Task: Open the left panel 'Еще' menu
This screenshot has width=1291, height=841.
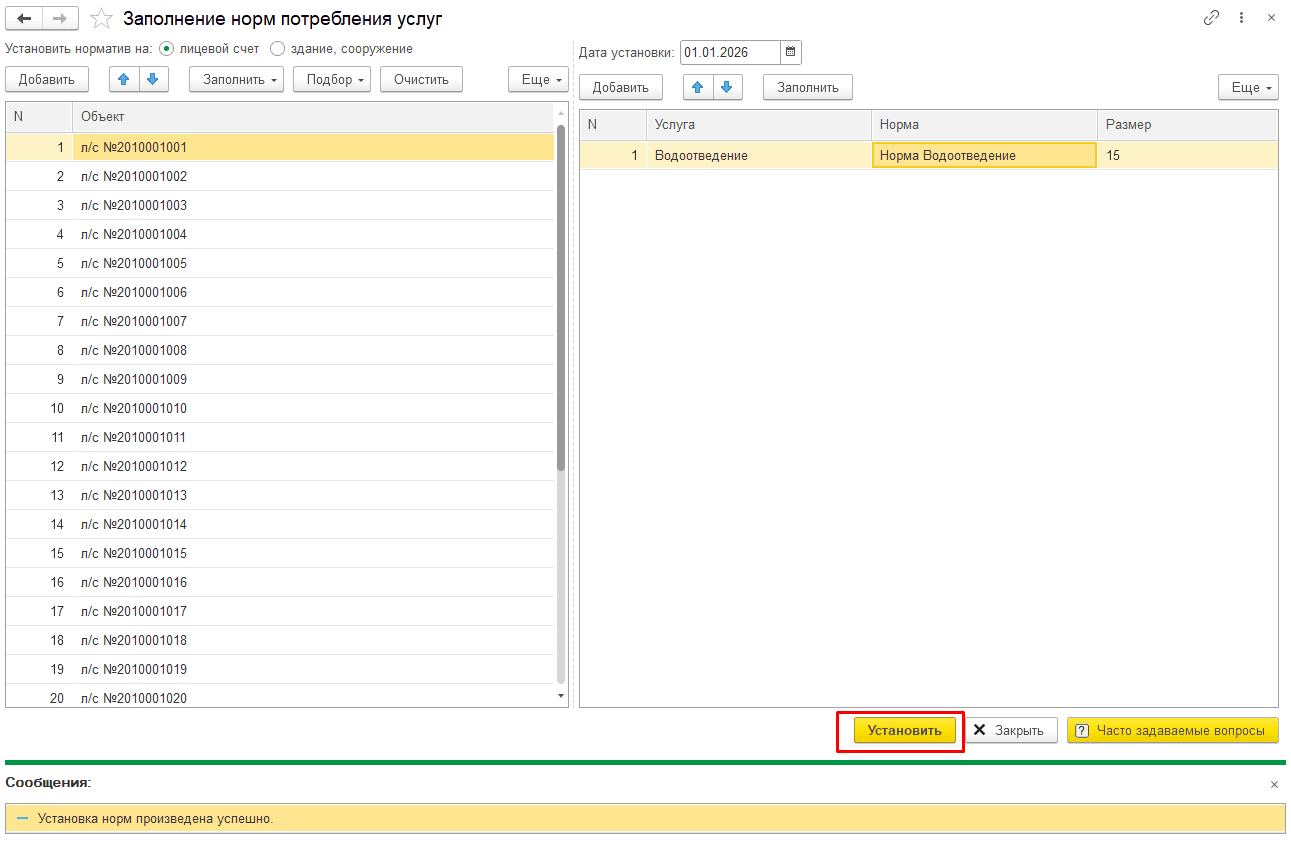Action: [x=538, y=79]
